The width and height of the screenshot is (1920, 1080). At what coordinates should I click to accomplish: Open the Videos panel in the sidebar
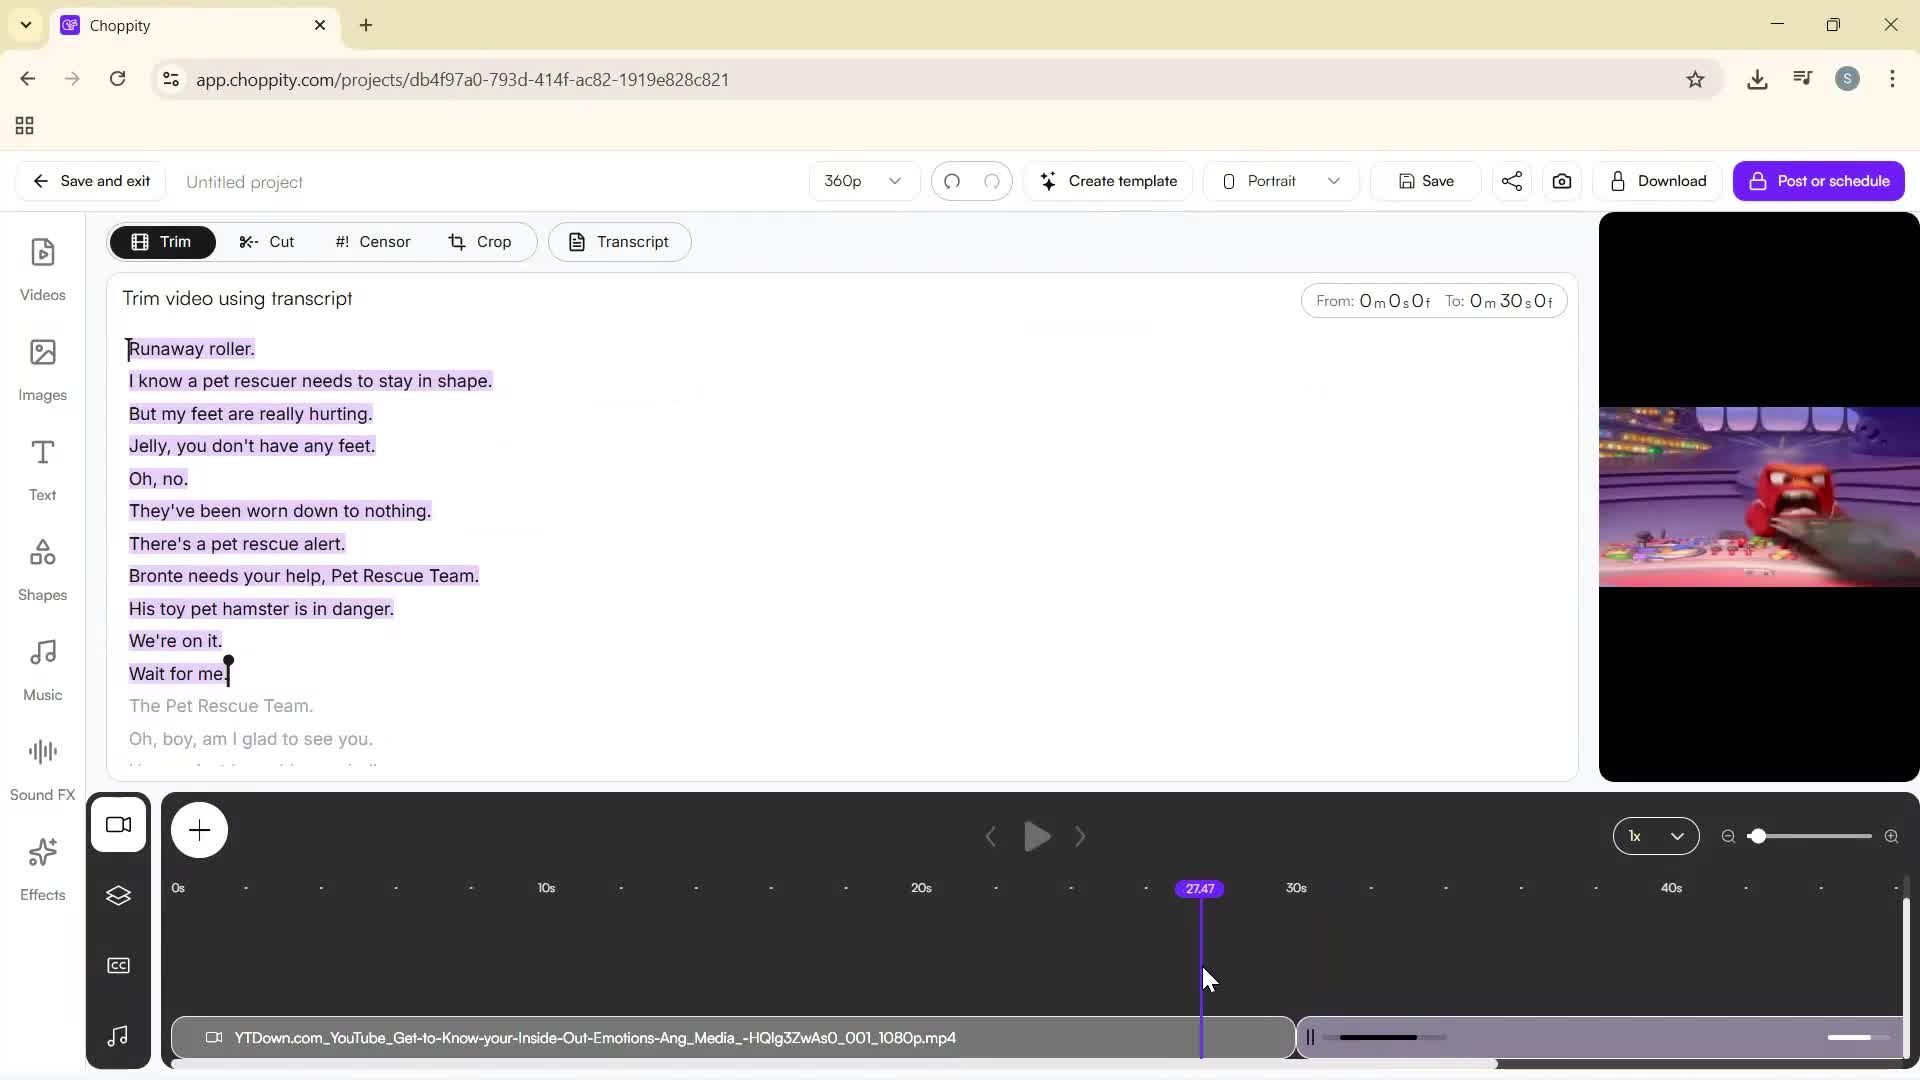click(x=42, y=268)
